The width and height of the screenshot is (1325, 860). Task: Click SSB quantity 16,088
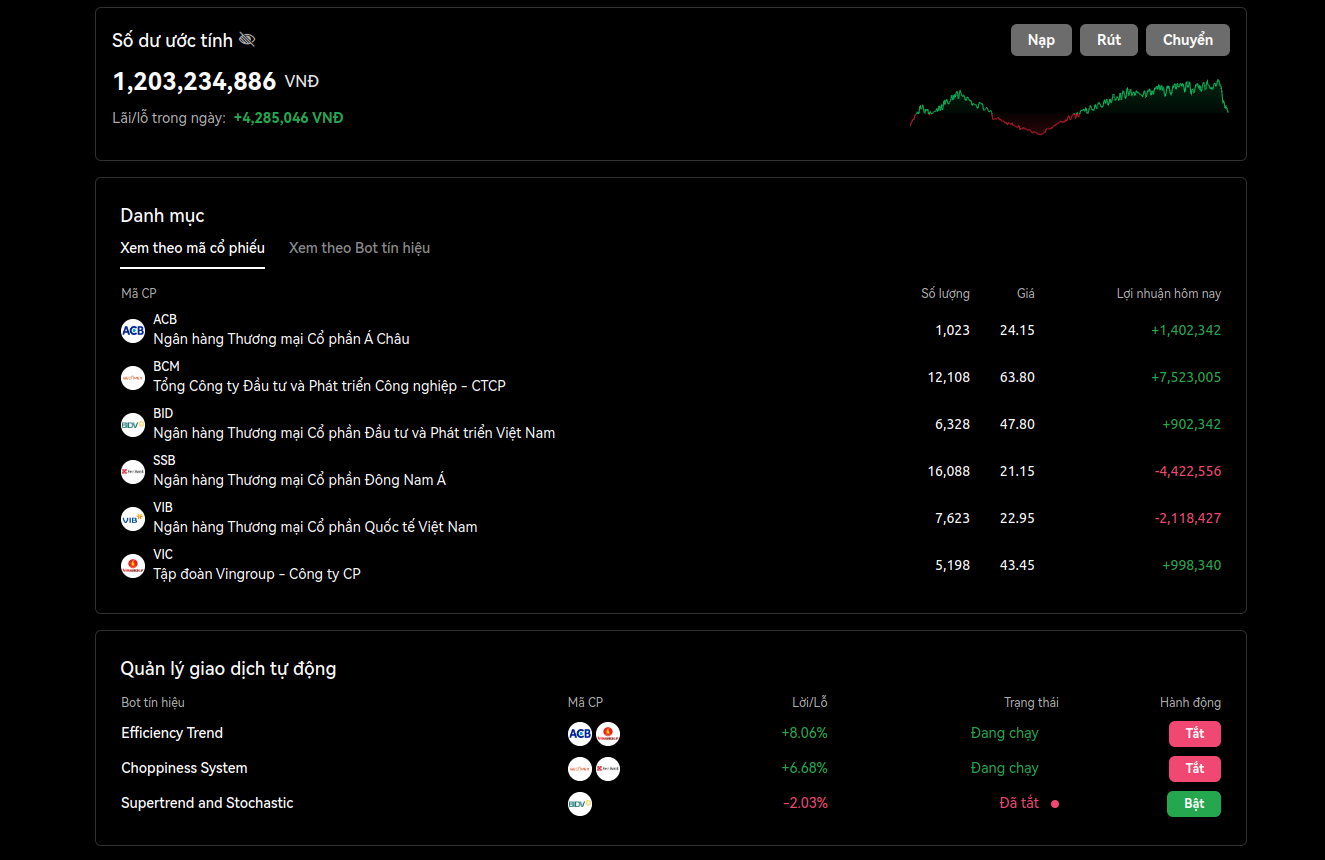[x=949, y=471]
